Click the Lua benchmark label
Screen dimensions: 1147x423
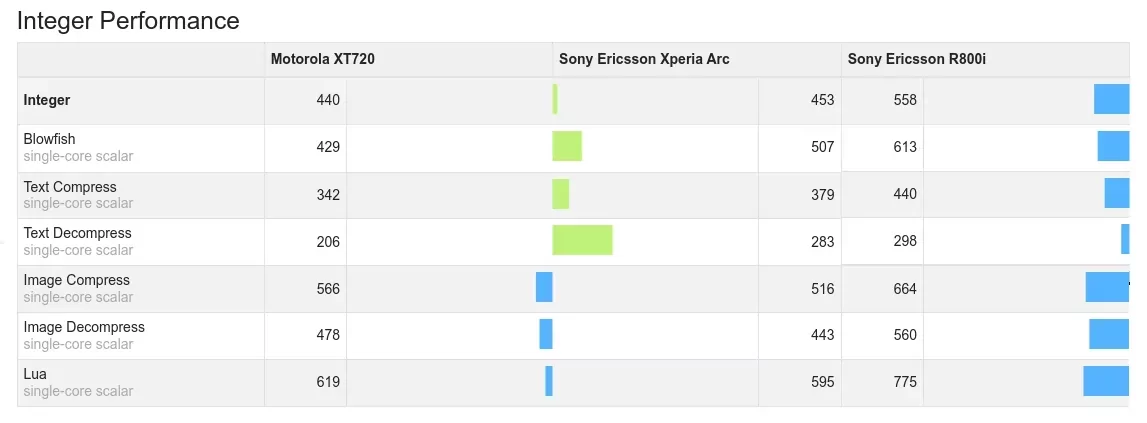pos(35,374)
